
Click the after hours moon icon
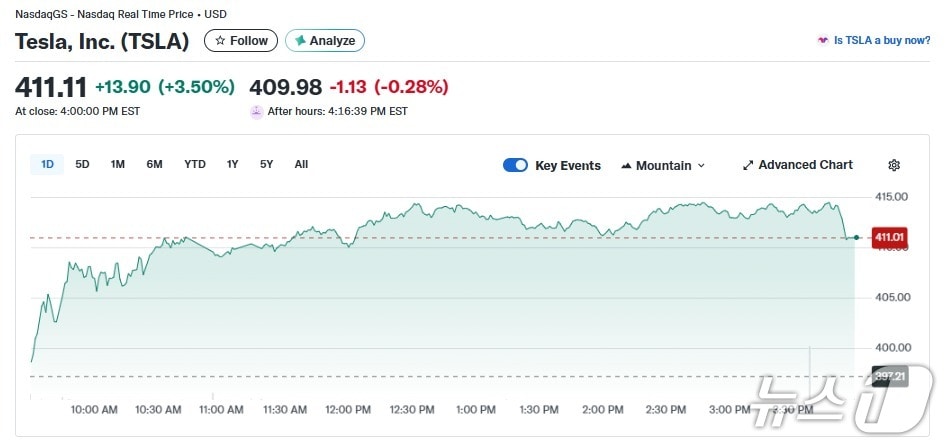(x=256, y=111)
